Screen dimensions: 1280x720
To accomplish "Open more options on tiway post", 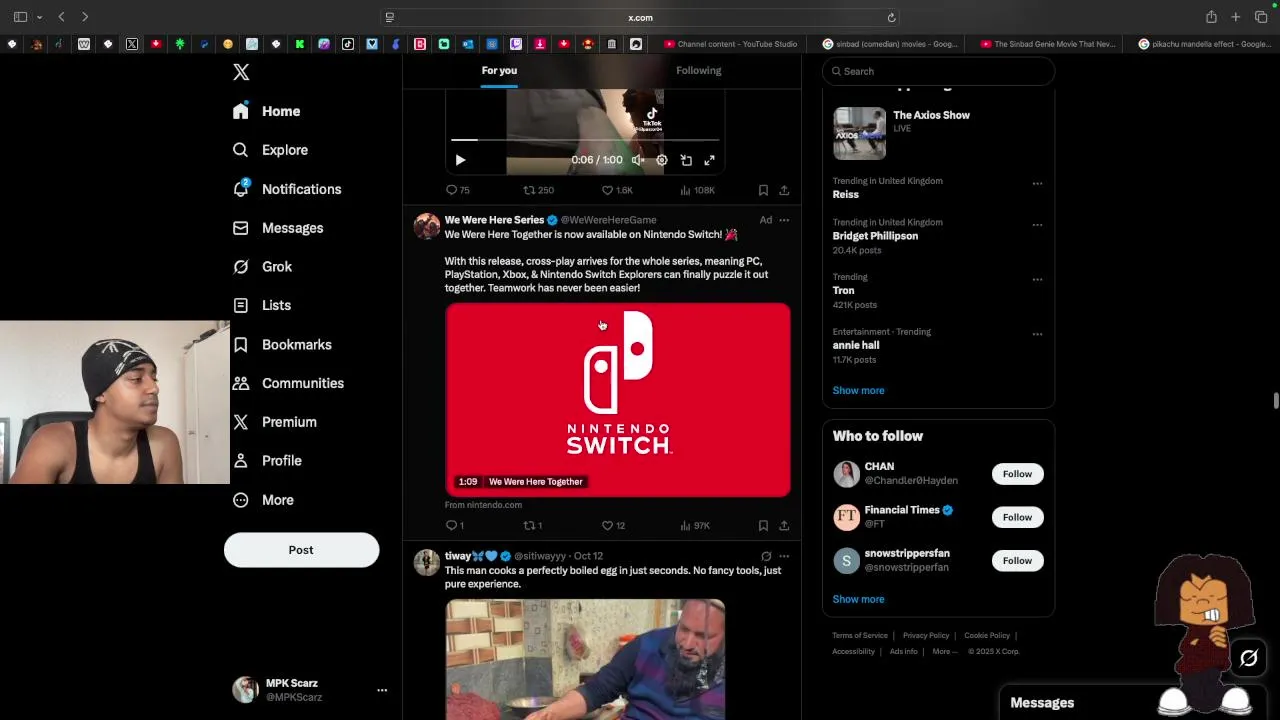I will click(784, 556).
